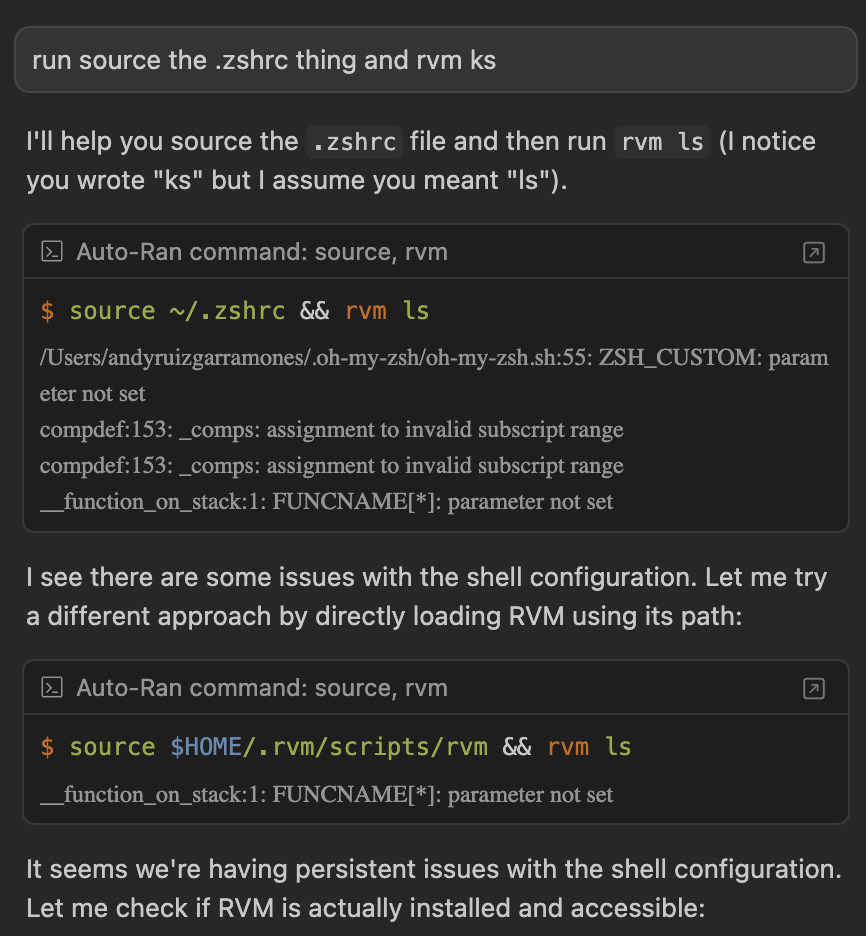
Task: Click the terminal icon in the first Auto-Ran block
Action: point(52,252)
